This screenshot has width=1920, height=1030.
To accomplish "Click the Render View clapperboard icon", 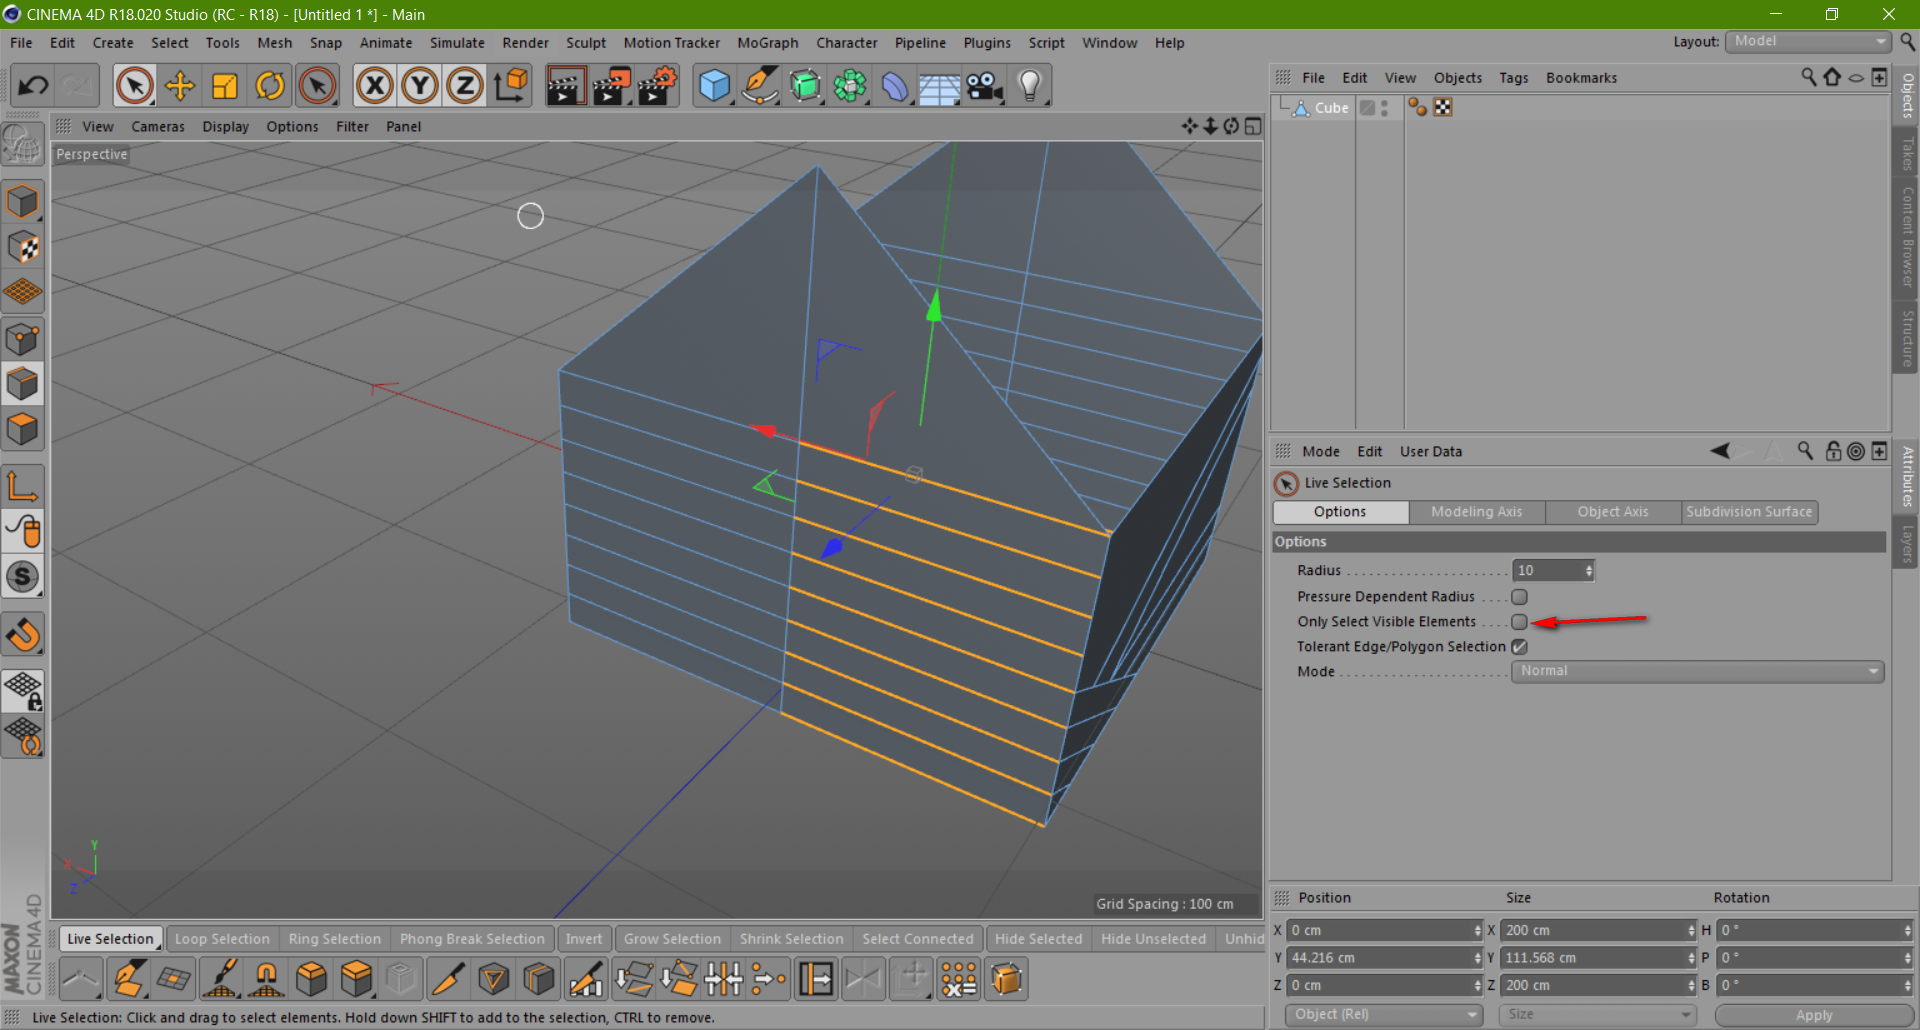I will [566, 86].
